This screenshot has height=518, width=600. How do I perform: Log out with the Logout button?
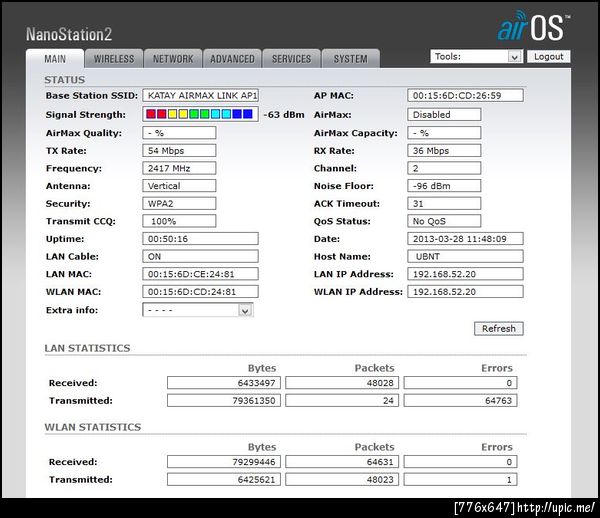point(548,57)
